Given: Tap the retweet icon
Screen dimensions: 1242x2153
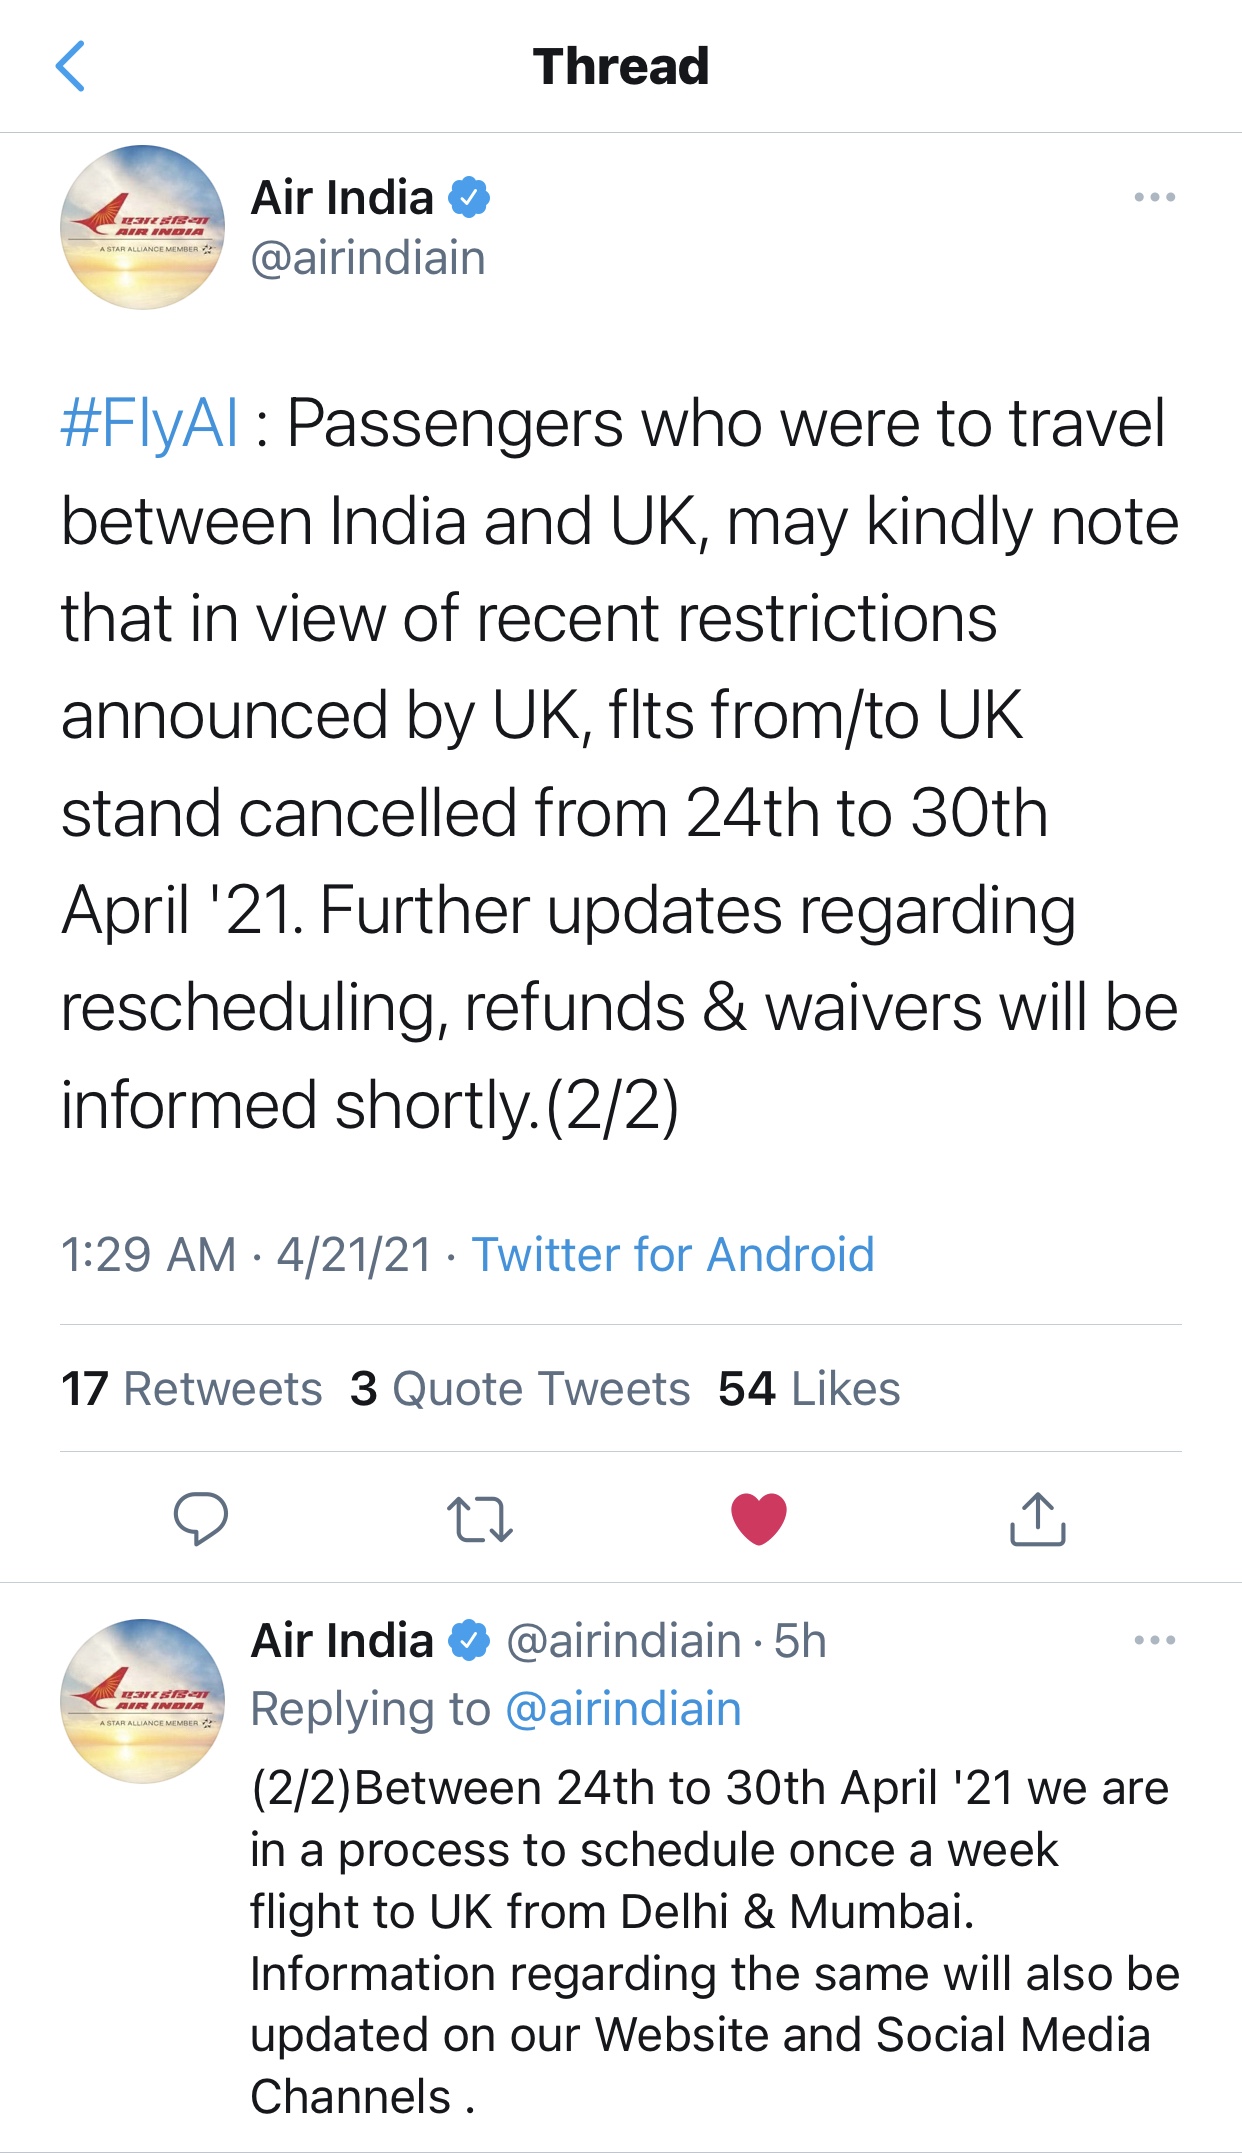Looking at the screenshot, I should (480, 1518).
